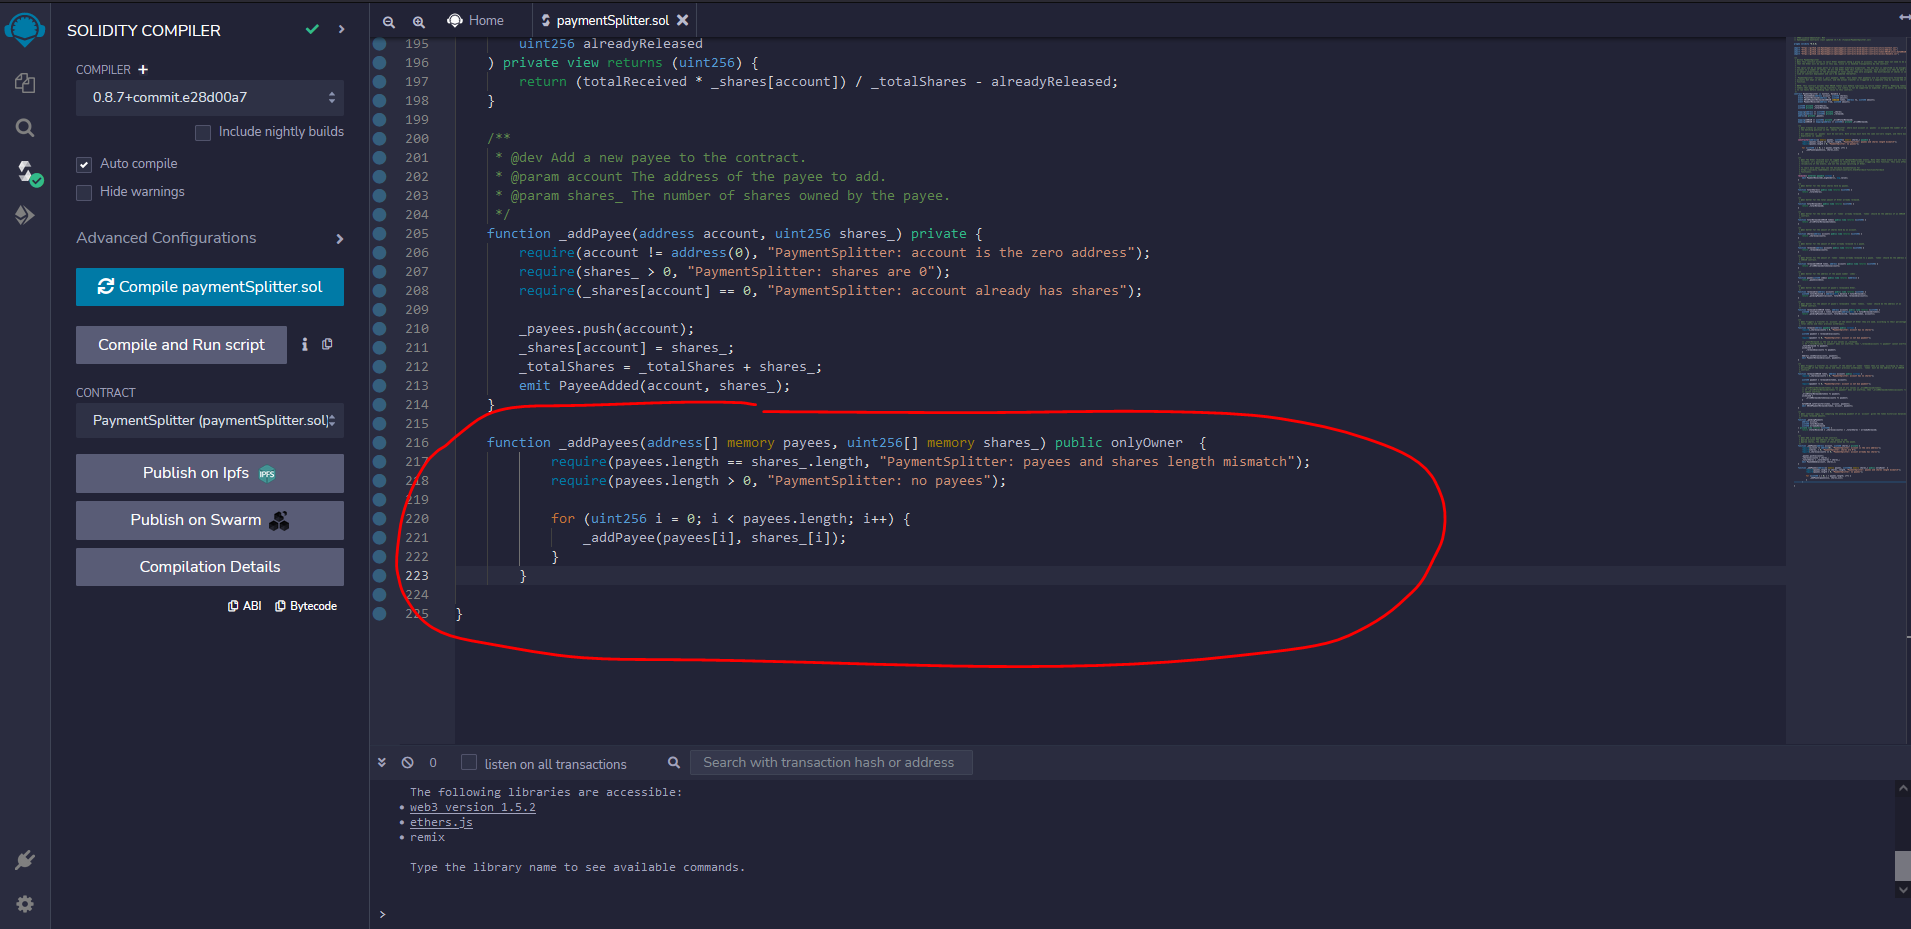Set breakpoint dot on line 205
The height and width of the screenshot is (929, 1911).
(x=380, y=234)
